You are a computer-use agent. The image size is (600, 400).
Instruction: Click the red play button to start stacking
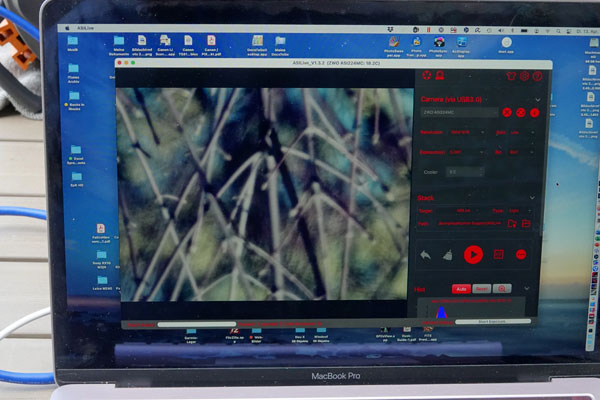[x=473, y=254]
